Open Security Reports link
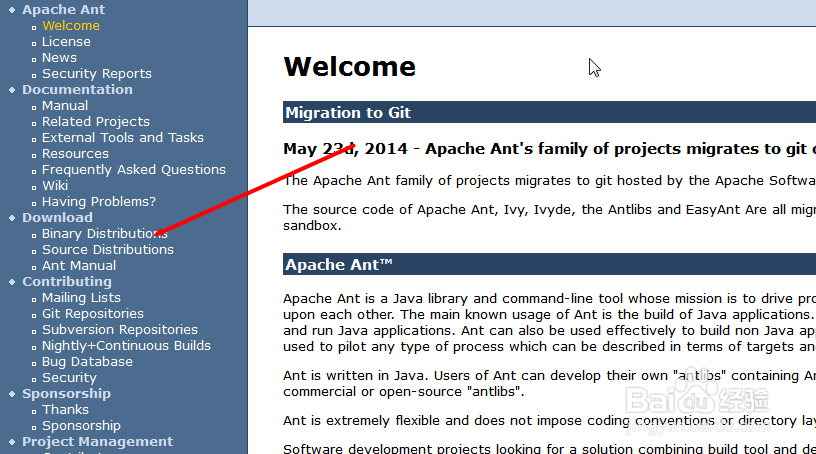This screenshot has height=454, width=816. [x=97, y=74]
